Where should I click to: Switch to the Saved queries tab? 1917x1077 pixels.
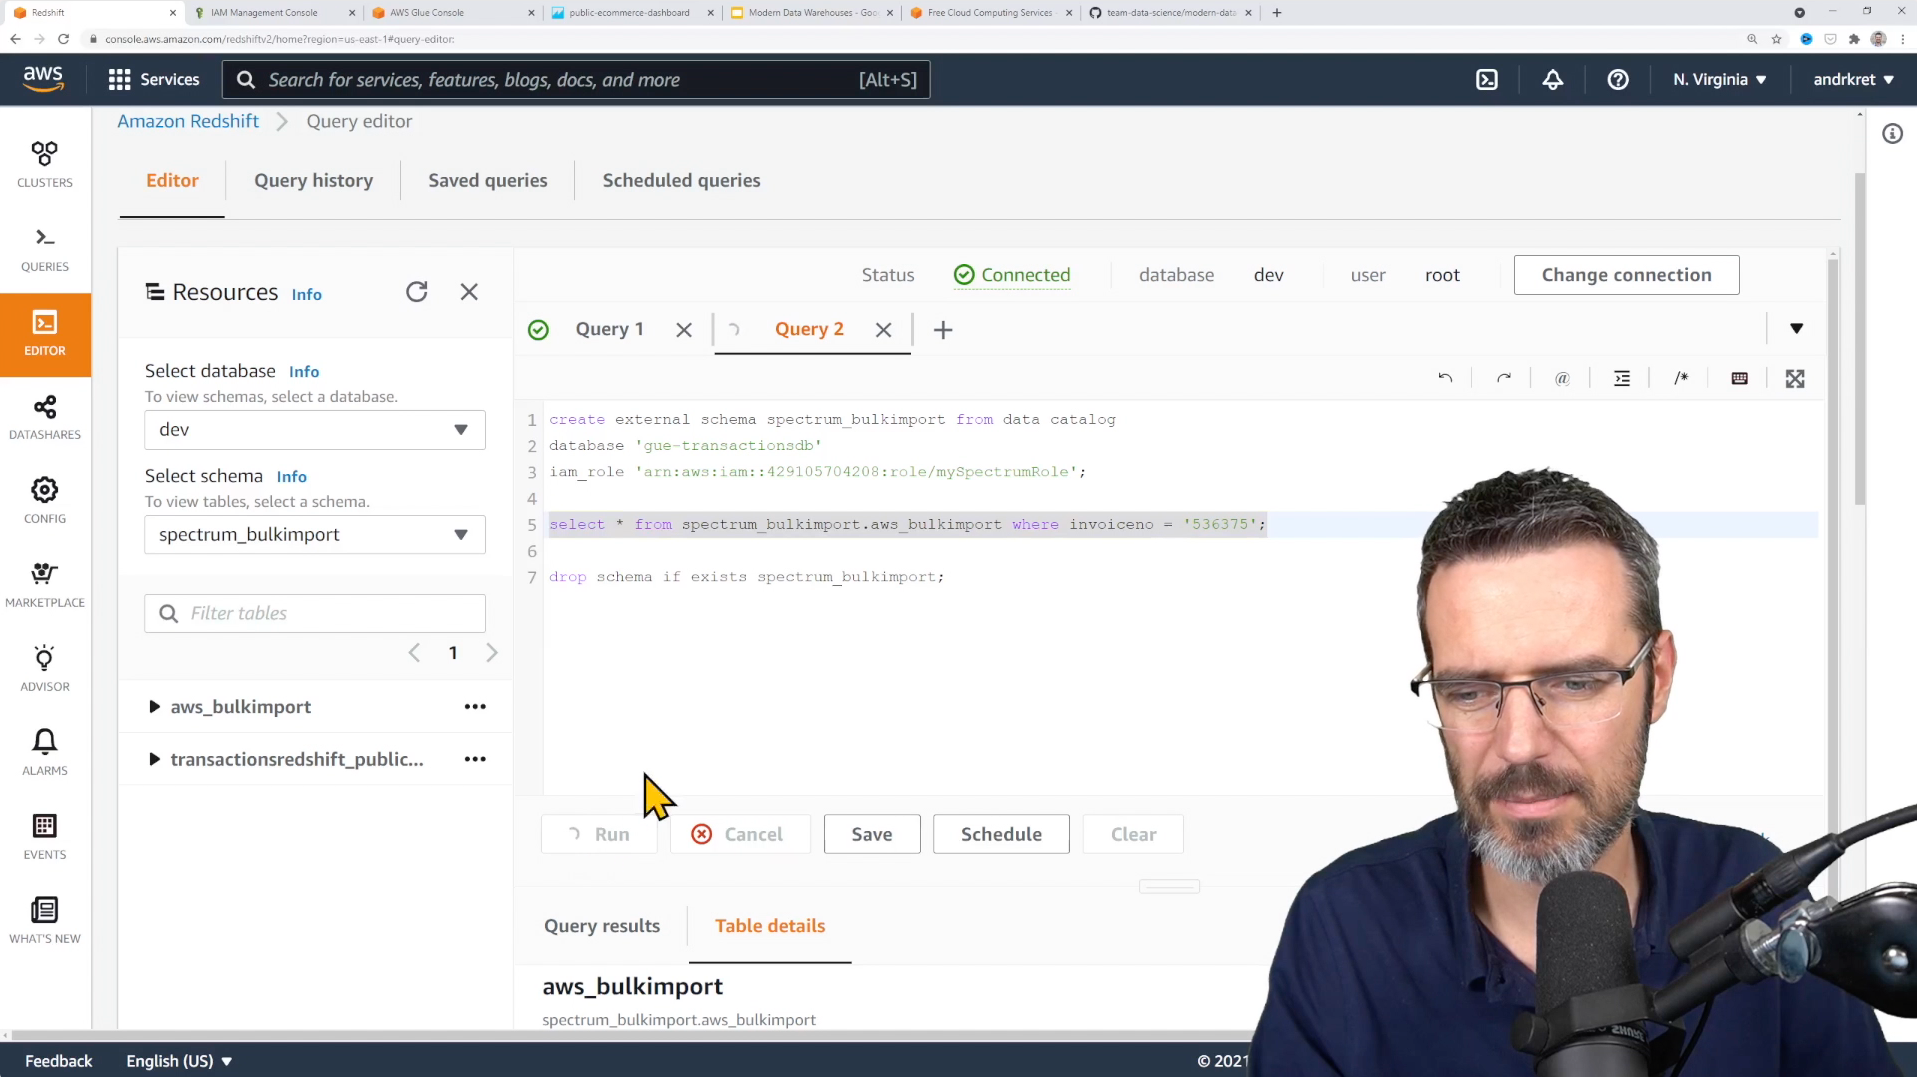click(488, 181)
